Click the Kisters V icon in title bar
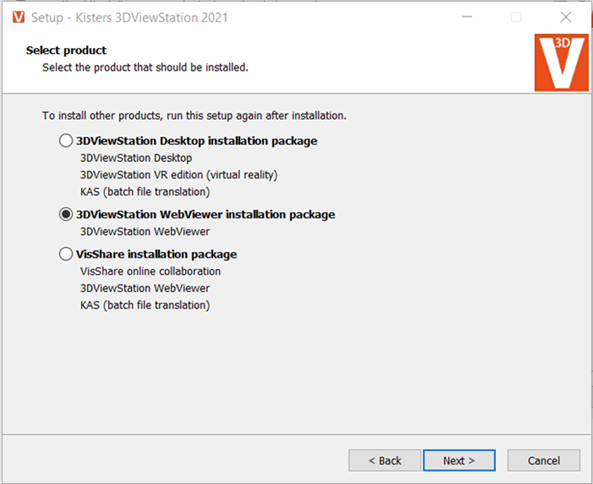This screenshot has width=593, height=484. [x=19, y=17]
